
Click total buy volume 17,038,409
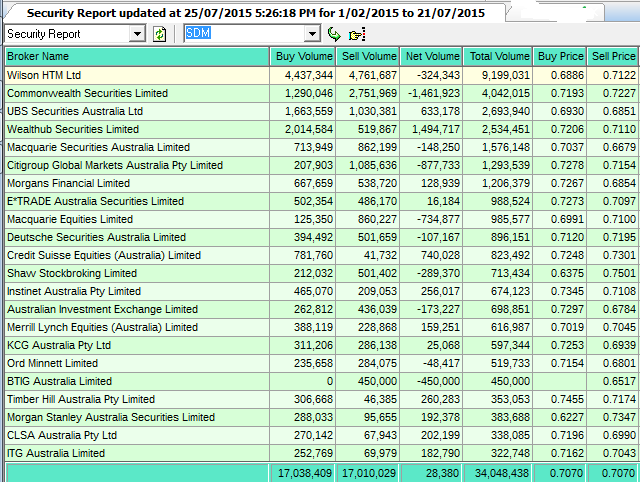305,473
